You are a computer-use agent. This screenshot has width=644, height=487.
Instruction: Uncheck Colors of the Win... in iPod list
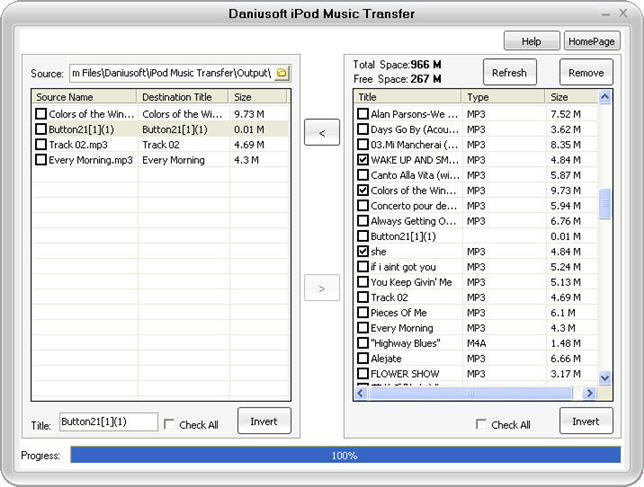363,191
